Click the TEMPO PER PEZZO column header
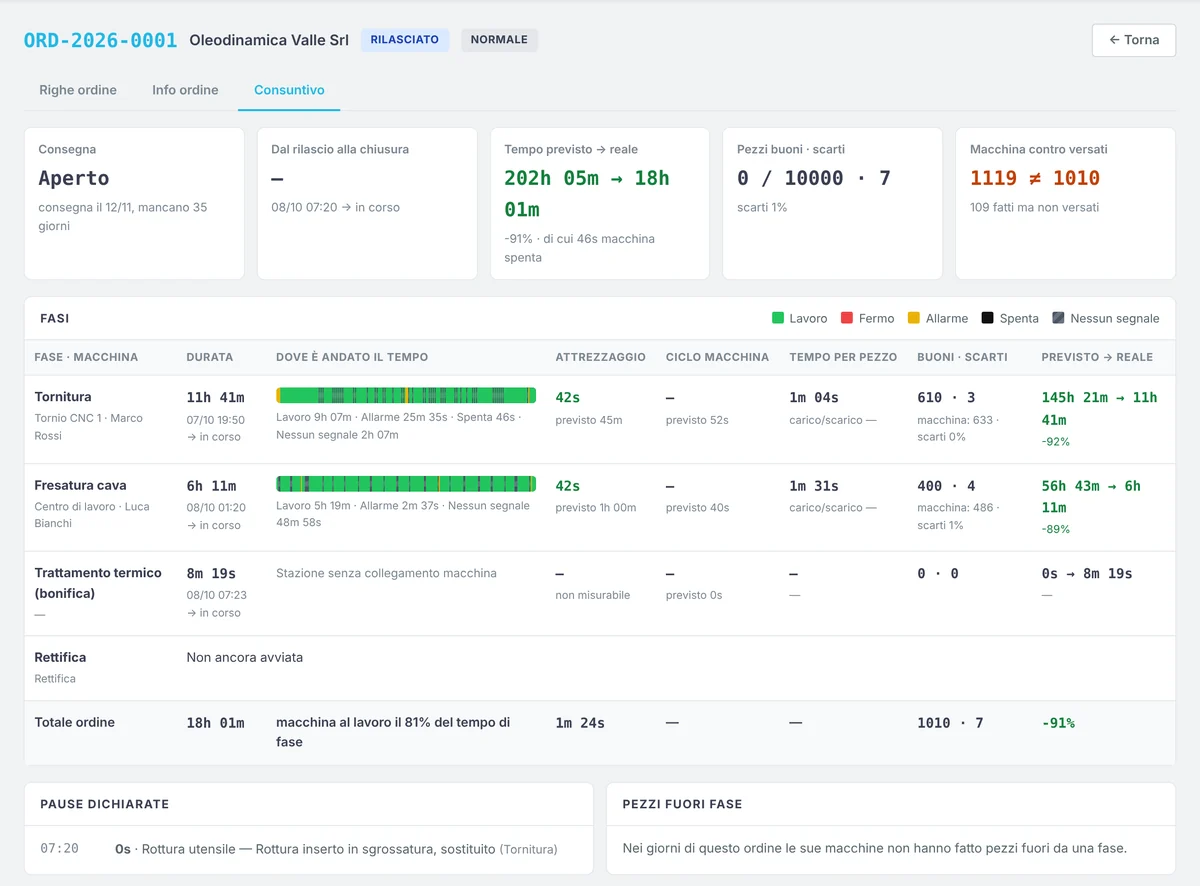The width and height of the screenshot is (1200, 886). click(x=843, y=357)
